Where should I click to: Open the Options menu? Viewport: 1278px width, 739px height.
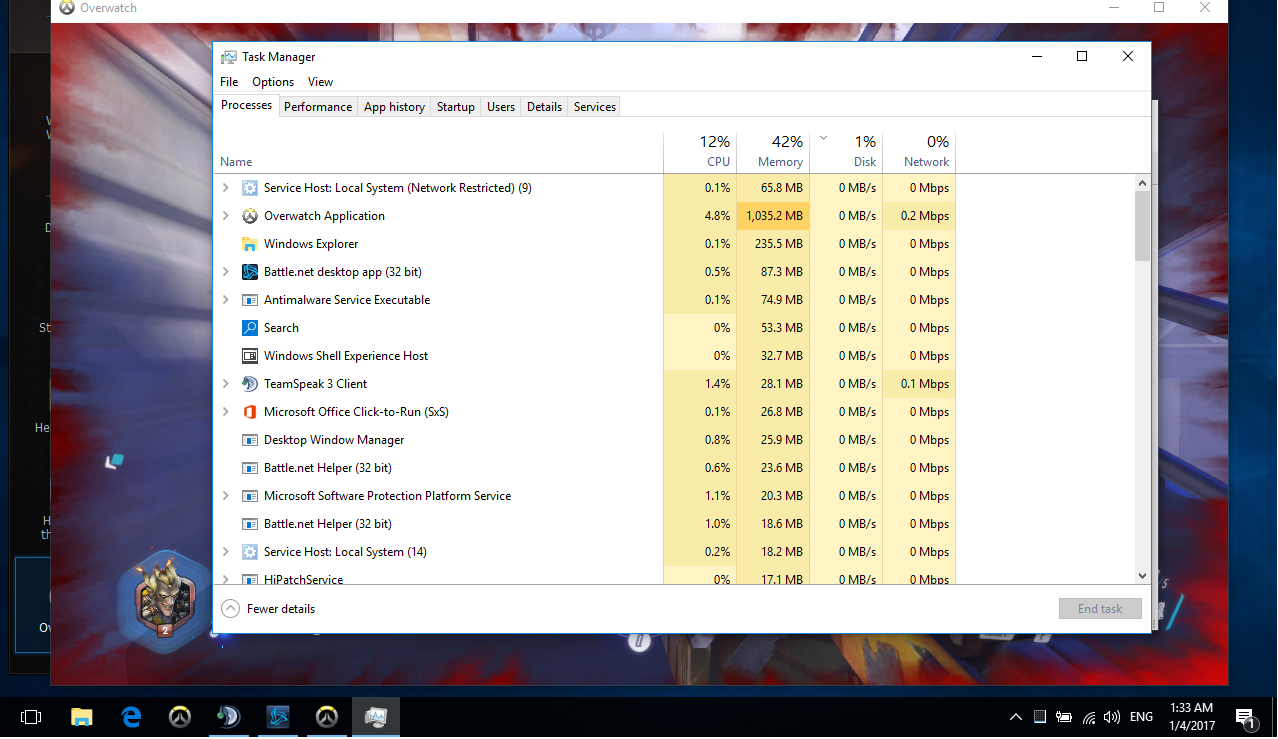click(x=273, y=82)
